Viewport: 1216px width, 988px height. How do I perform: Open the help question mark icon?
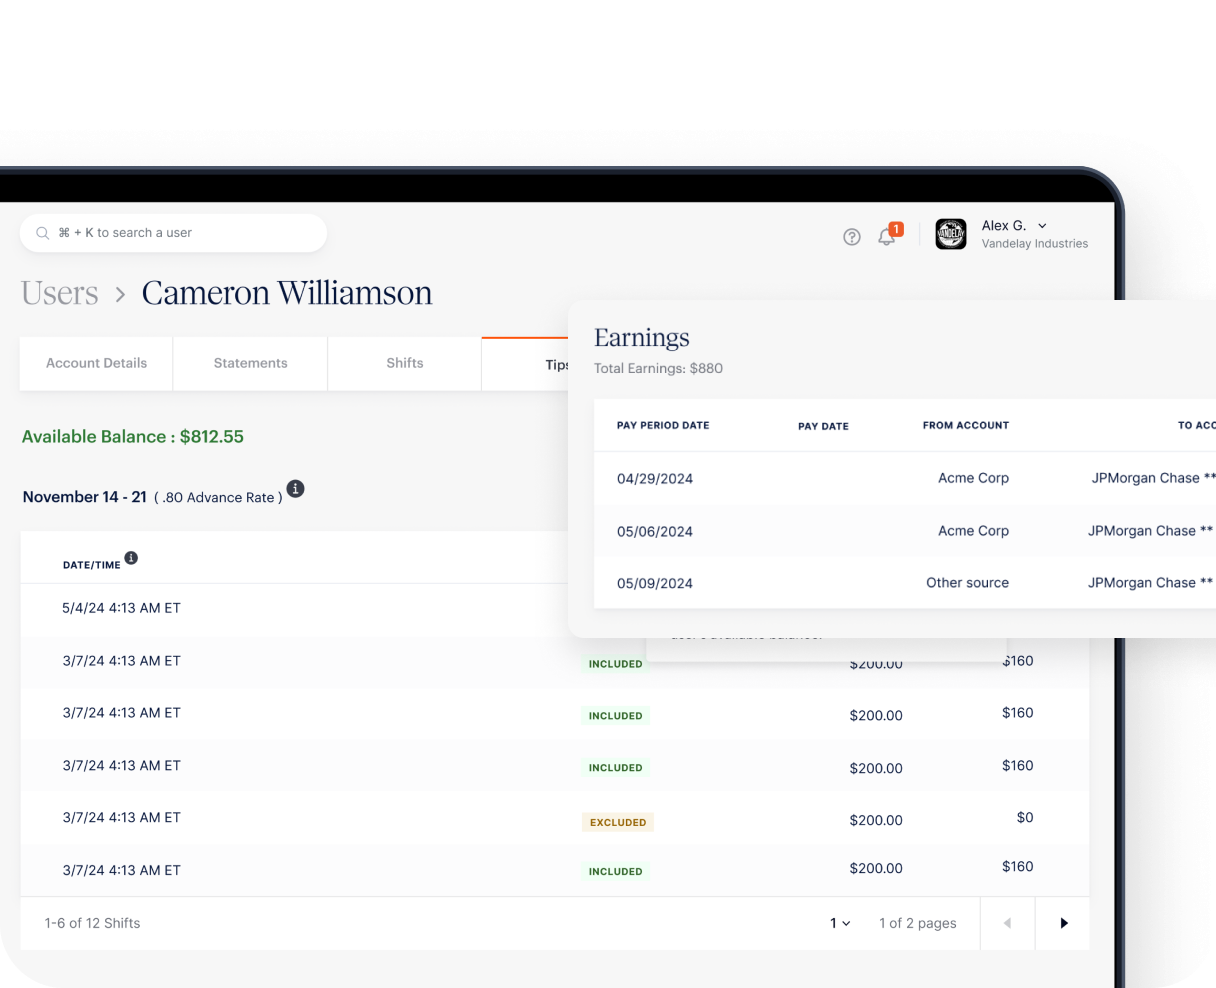(851, 237)
